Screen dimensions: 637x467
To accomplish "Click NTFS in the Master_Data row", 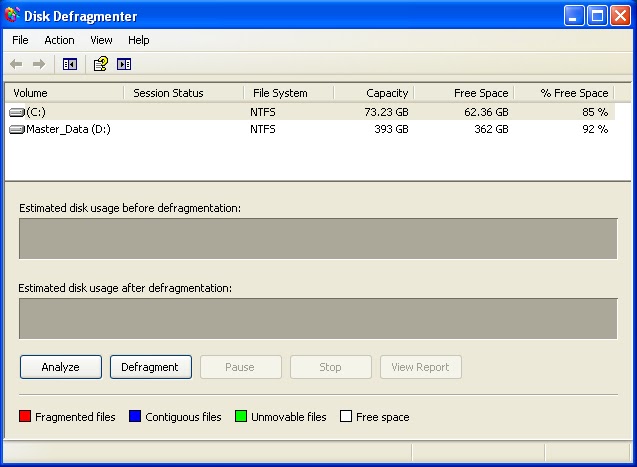I will (263, 130).
